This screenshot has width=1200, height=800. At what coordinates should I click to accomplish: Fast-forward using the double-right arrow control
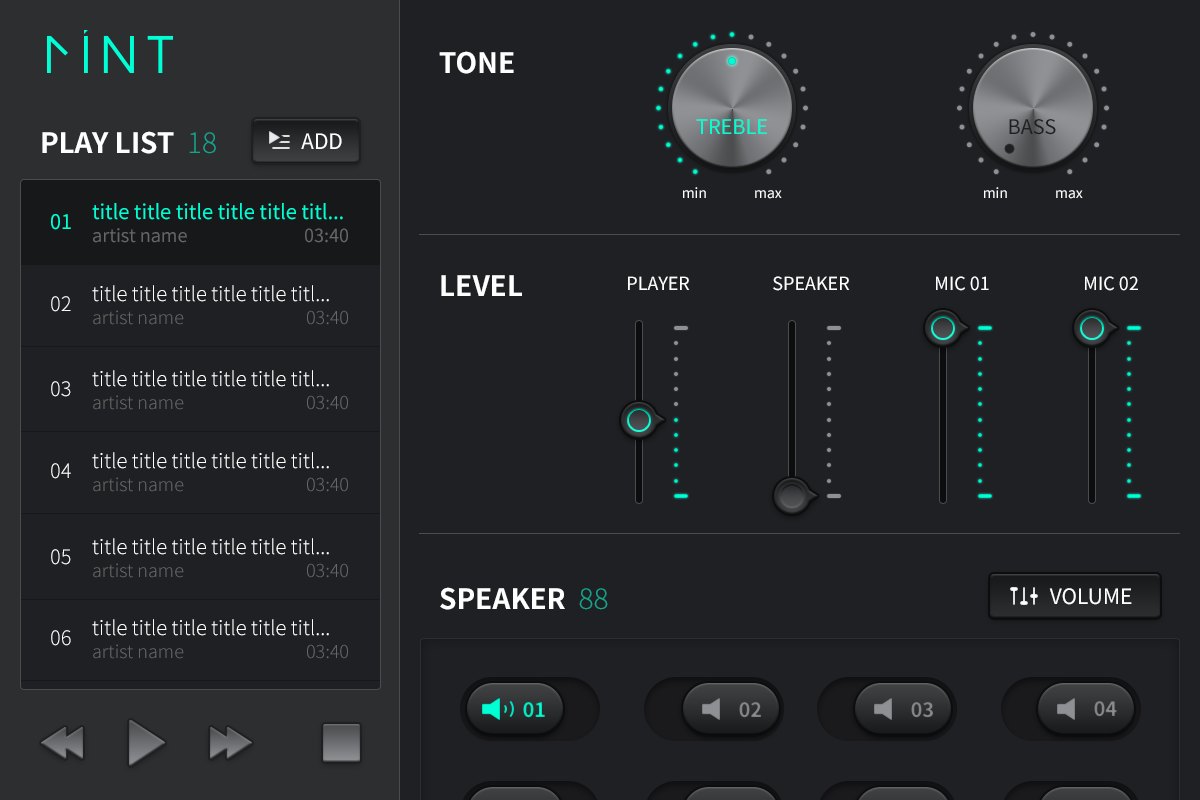click(x=231, y=743)
